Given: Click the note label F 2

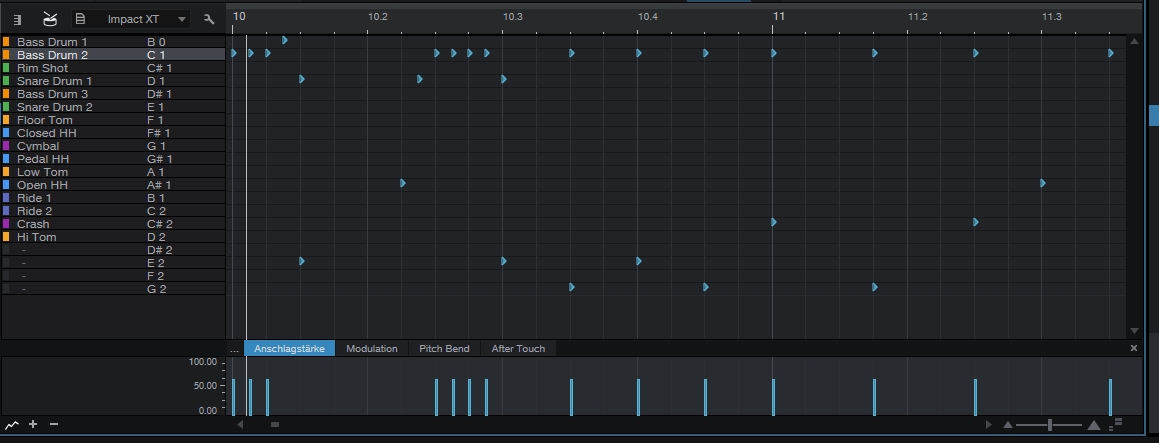Looking at the screenshot, I should [x=155, y=276].
